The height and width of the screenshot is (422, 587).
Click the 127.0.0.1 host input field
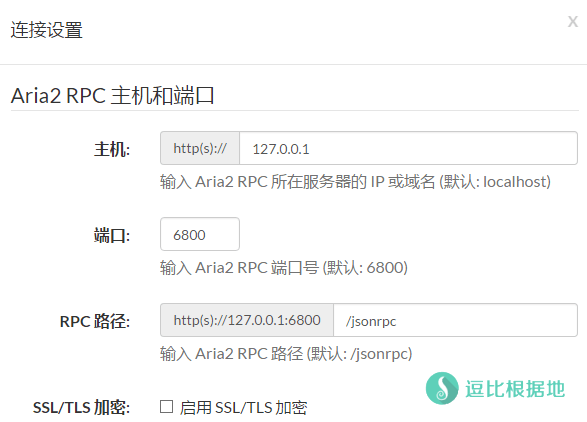(x=408, y=148)
